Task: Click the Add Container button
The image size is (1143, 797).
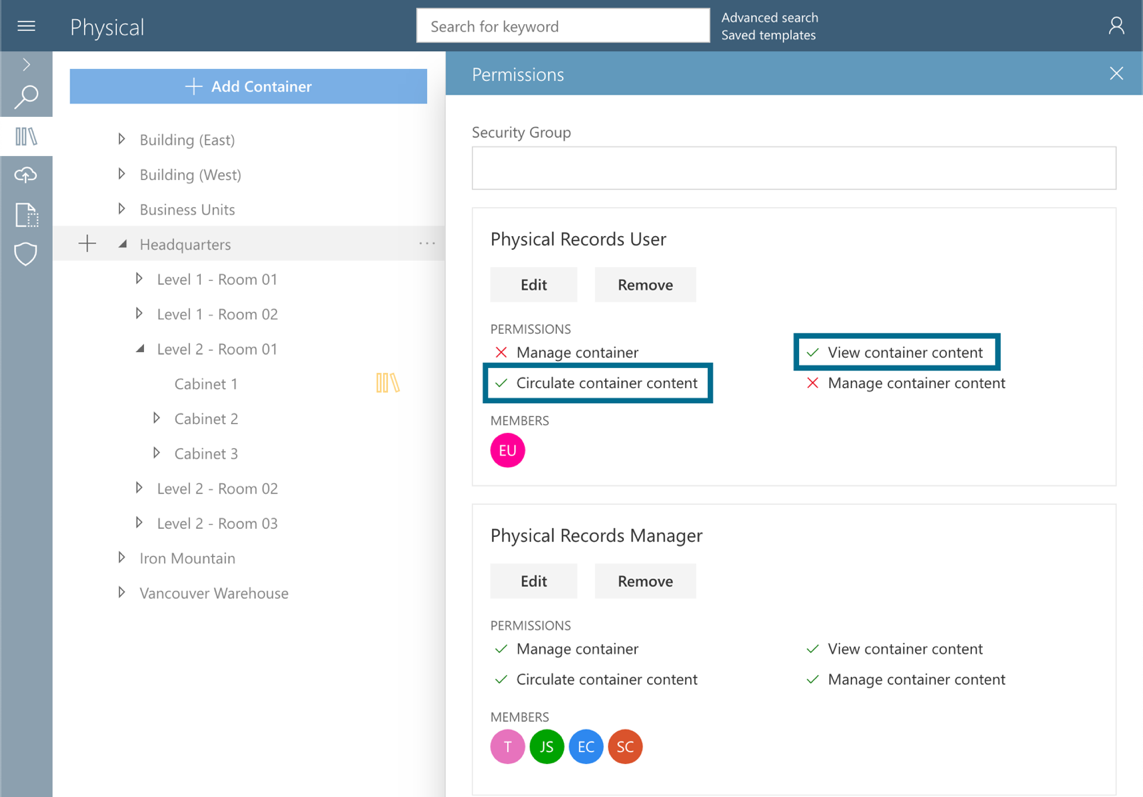Action: click(248, 86)
